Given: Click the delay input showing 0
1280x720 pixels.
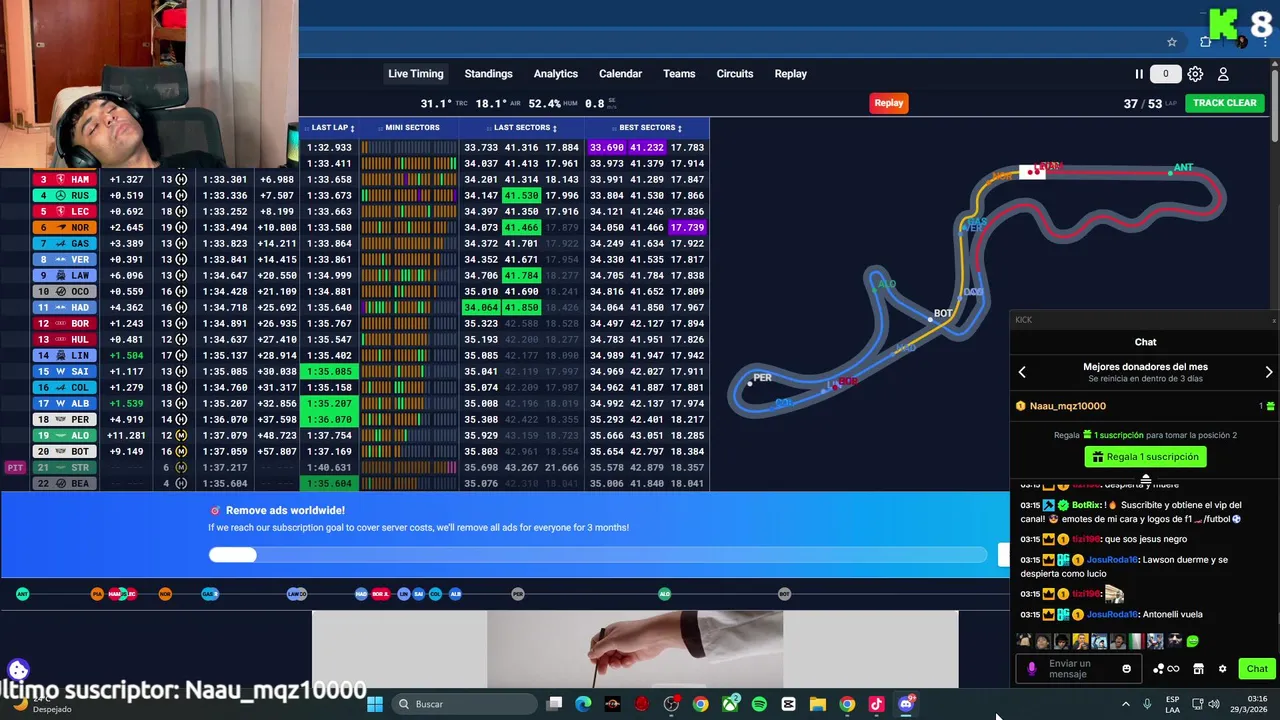Looking at the screenshot, I should [1165, 74].
